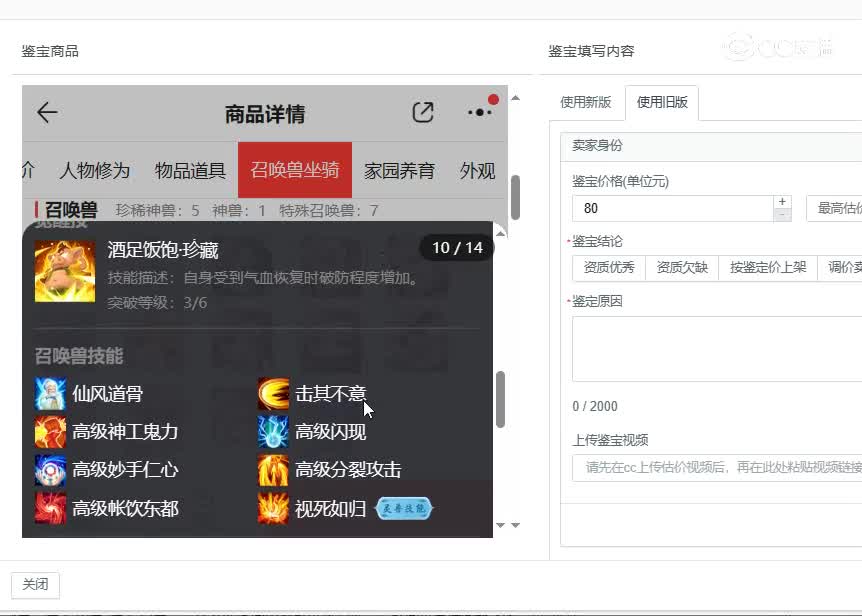
Task: Click the 高级妙手仁心 skill icon
Action: (50, 470)
